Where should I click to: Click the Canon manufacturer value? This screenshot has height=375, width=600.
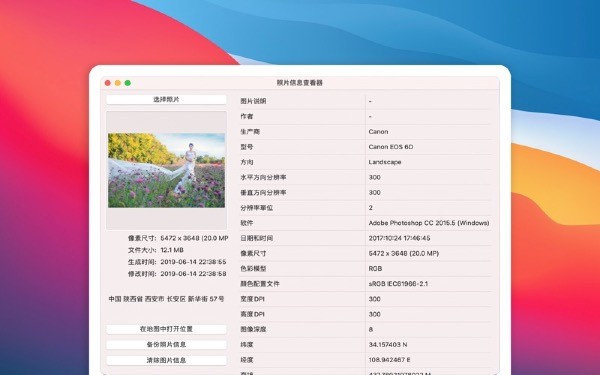(378, 132)
